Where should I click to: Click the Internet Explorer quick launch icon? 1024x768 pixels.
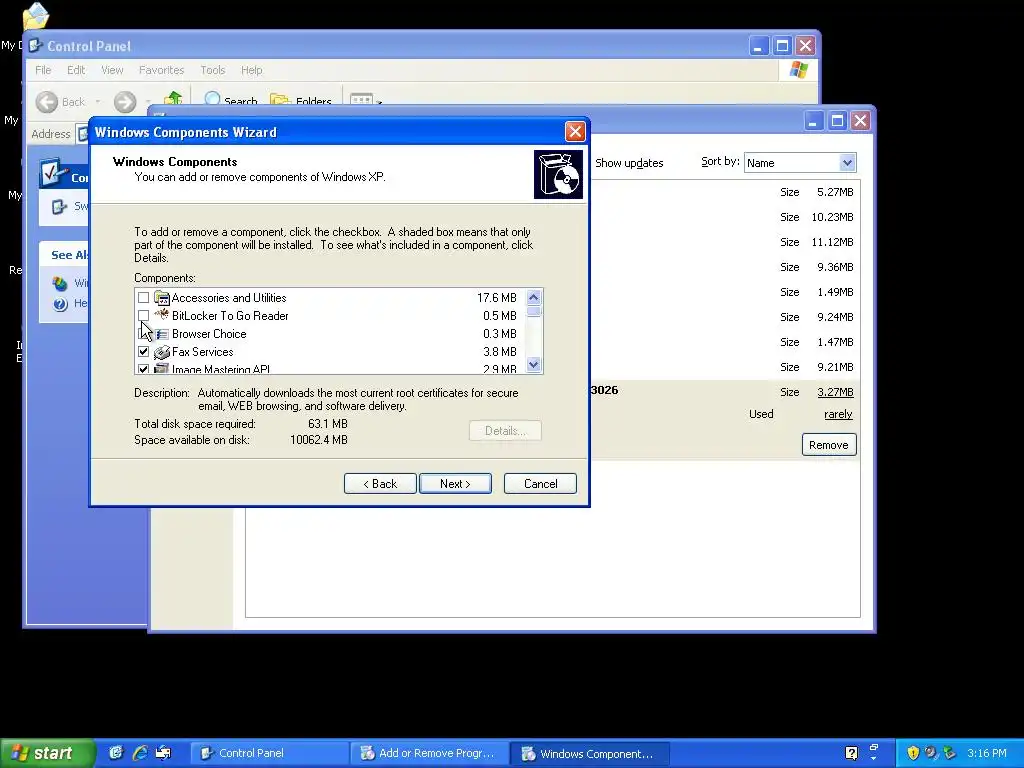(x=140, y=753)
